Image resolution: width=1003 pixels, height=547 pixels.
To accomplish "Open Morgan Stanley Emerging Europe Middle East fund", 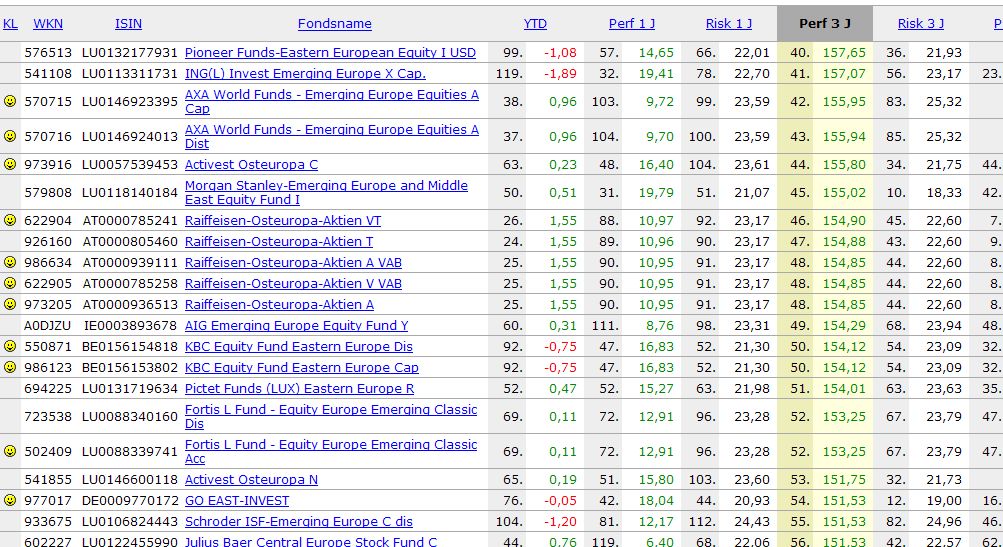I will coord(326,193).
